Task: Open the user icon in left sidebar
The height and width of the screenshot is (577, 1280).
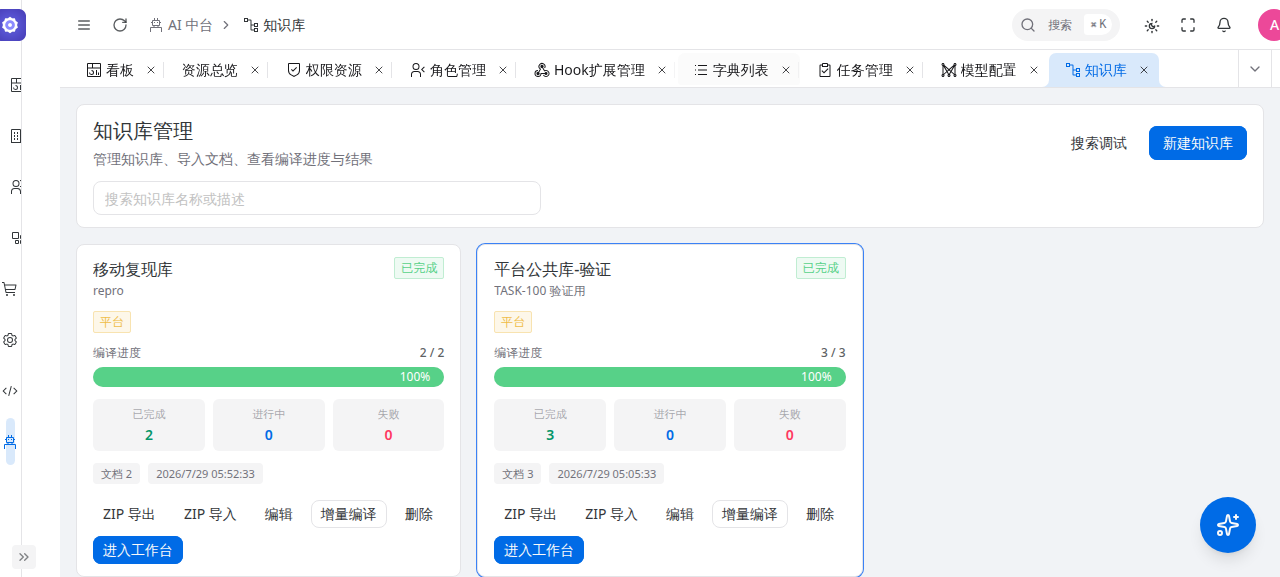Action: pos(16,187)
